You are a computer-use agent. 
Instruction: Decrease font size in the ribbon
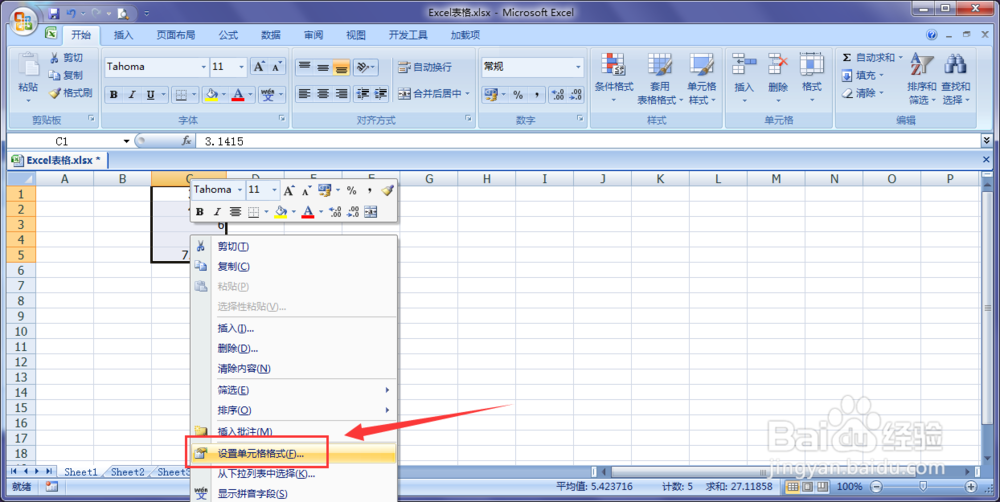click(276, 66)
